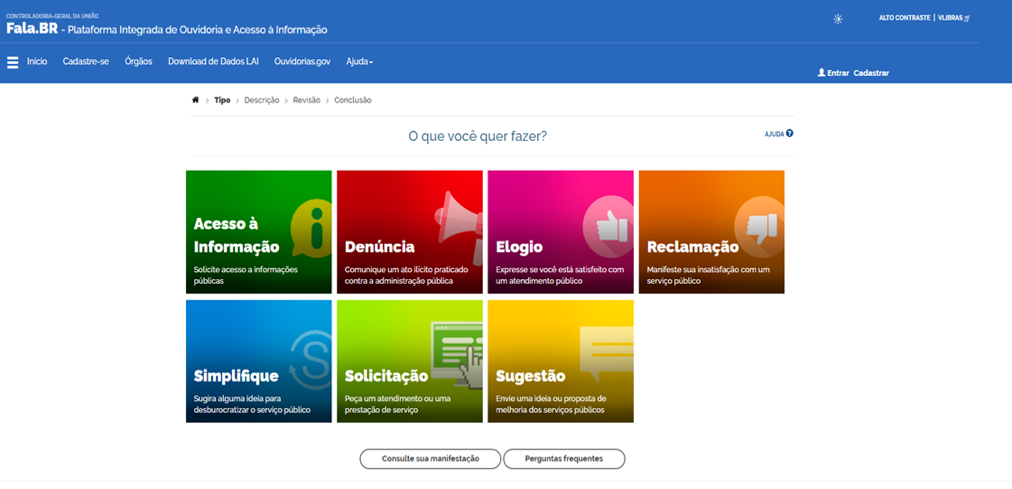
Task: Click the AJUDA question mark icon
Action: tap(789, 134)
